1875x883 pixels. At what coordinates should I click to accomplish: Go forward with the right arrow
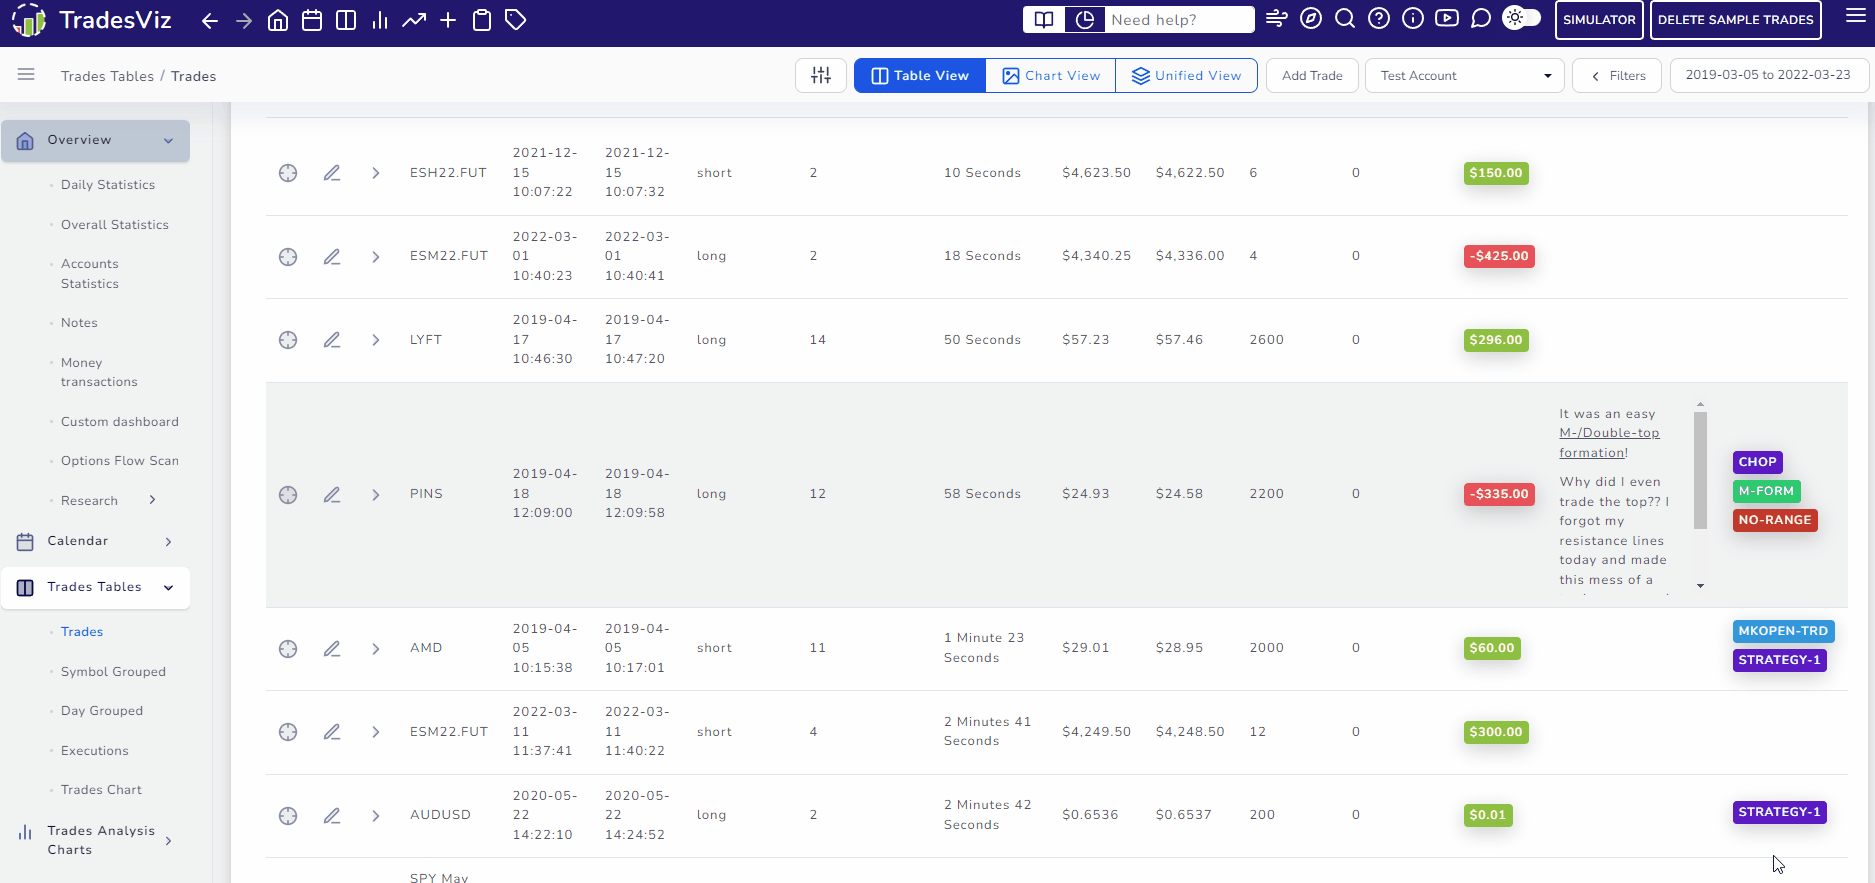pyautogui.click(x=244, y=20)
